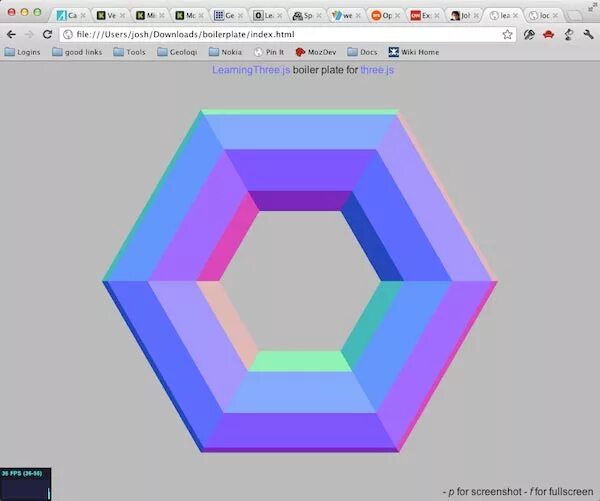Open the Nokia bookmarks folder
Viewport: 600px width, 501px height.
pos(225,52)
